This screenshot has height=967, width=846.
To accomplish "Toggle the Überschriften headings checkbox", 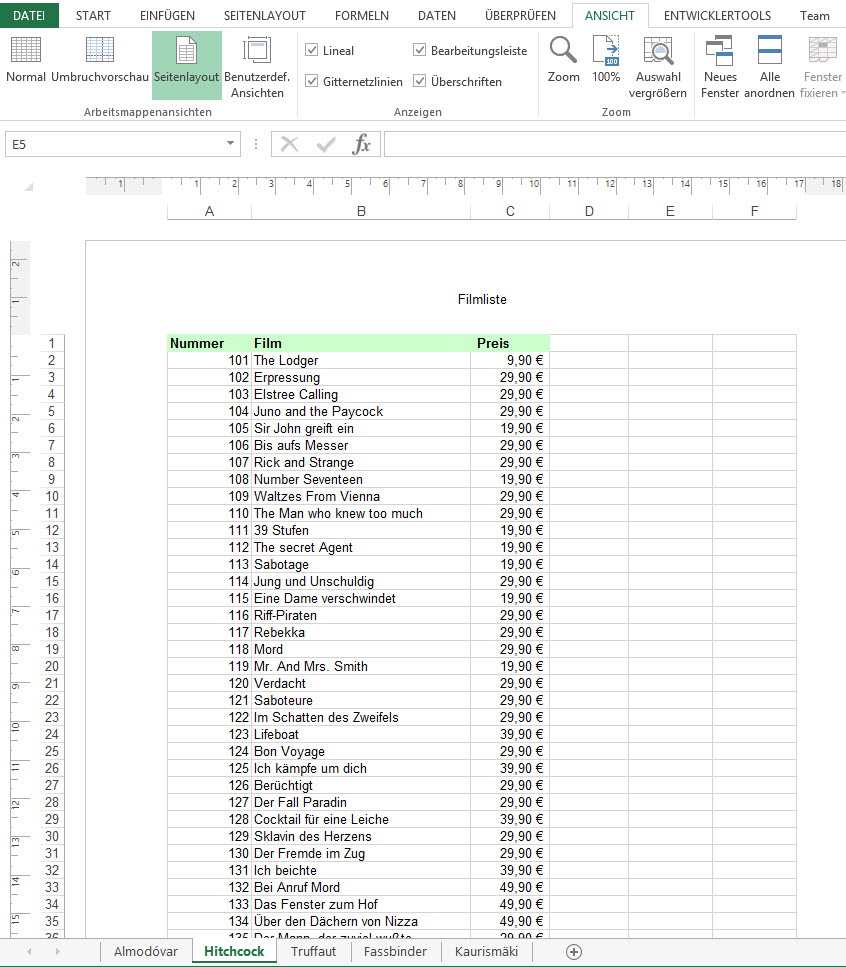I will (x=420, y=82).
